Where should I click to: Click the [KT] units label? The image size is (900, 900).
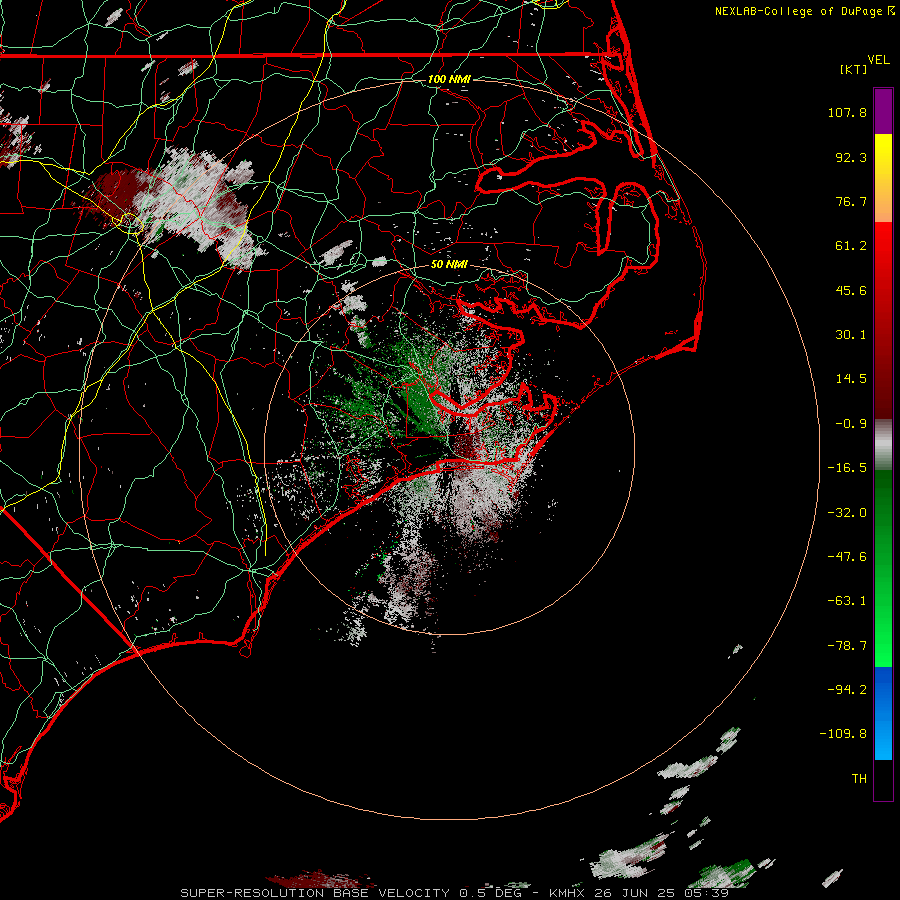pos(853,69)
